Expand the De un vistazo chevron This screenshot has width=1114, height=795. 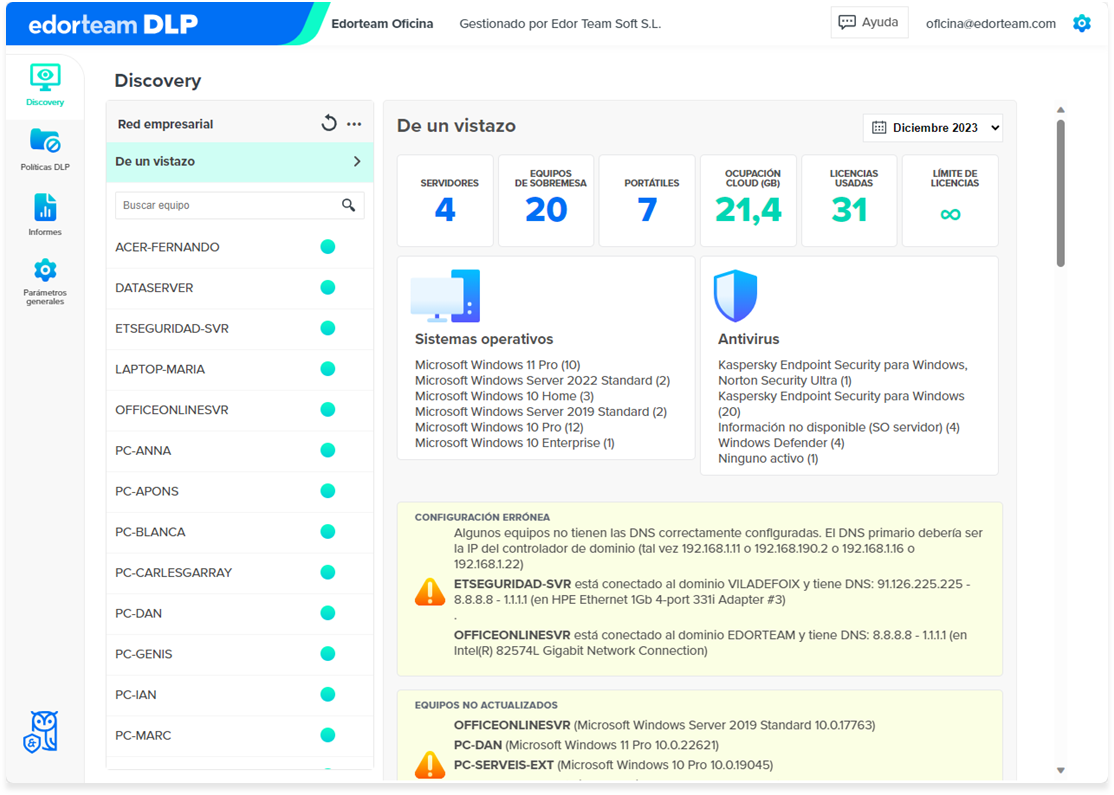coord(357,161)
